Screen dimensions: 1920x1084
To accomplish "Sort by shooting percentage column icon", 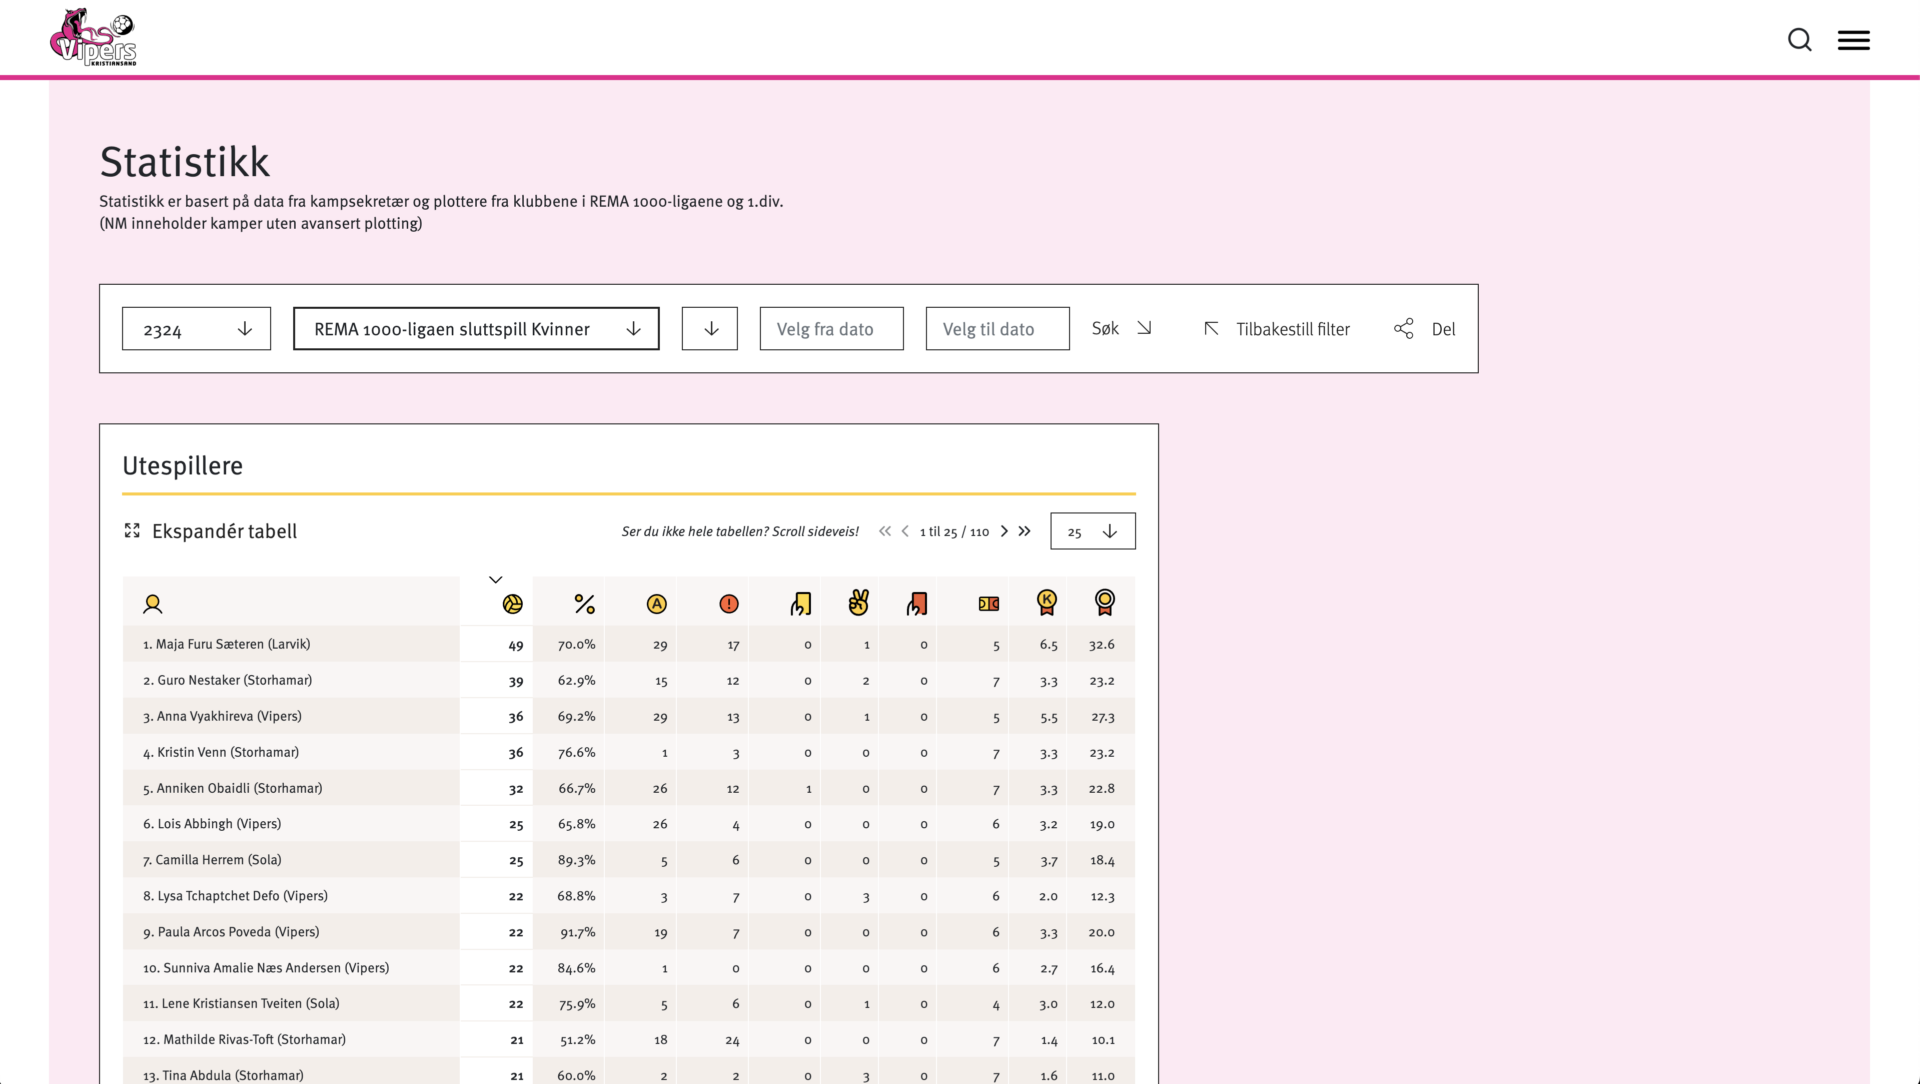I will click(x=584, y=604).
